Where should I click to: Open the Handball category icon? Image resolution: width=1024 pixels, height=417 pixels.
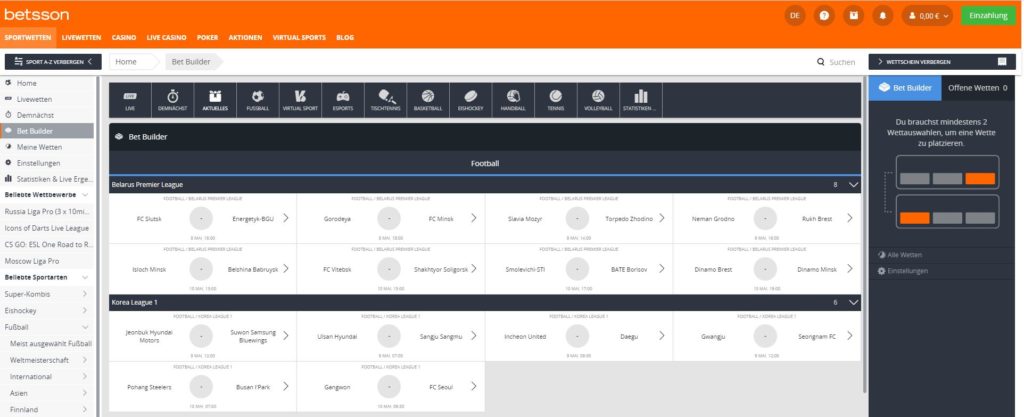pos(513,100)
